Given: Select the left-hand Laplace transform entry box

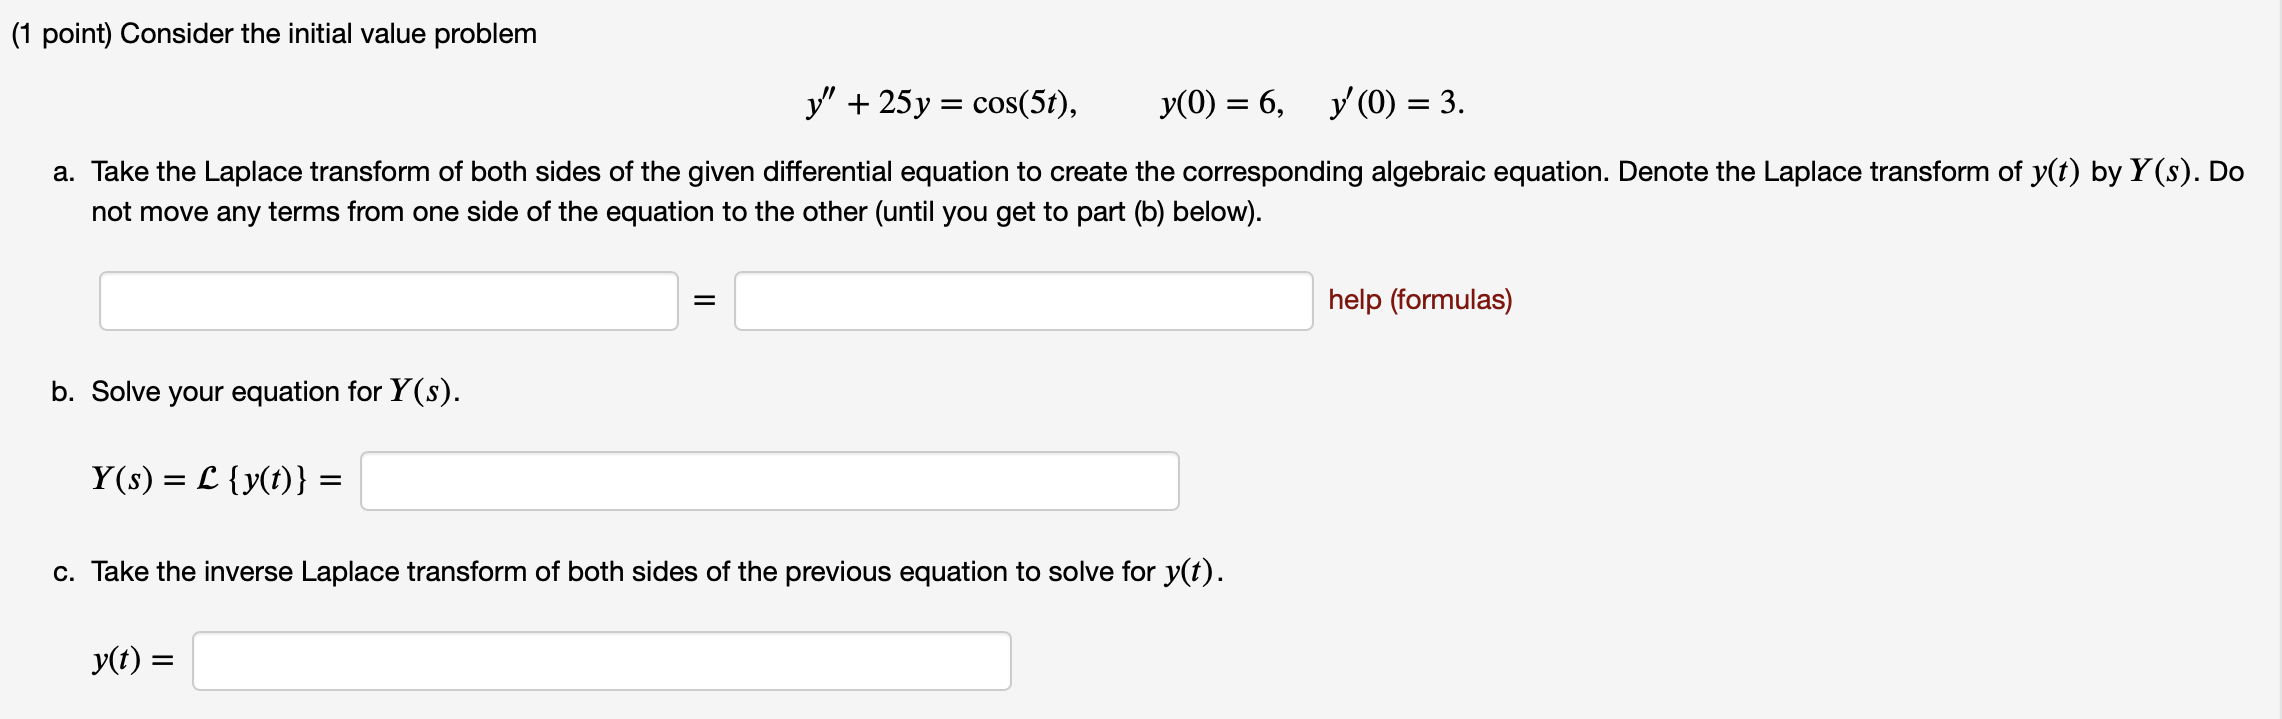Looking at the screenshot, I should [390, 300].
